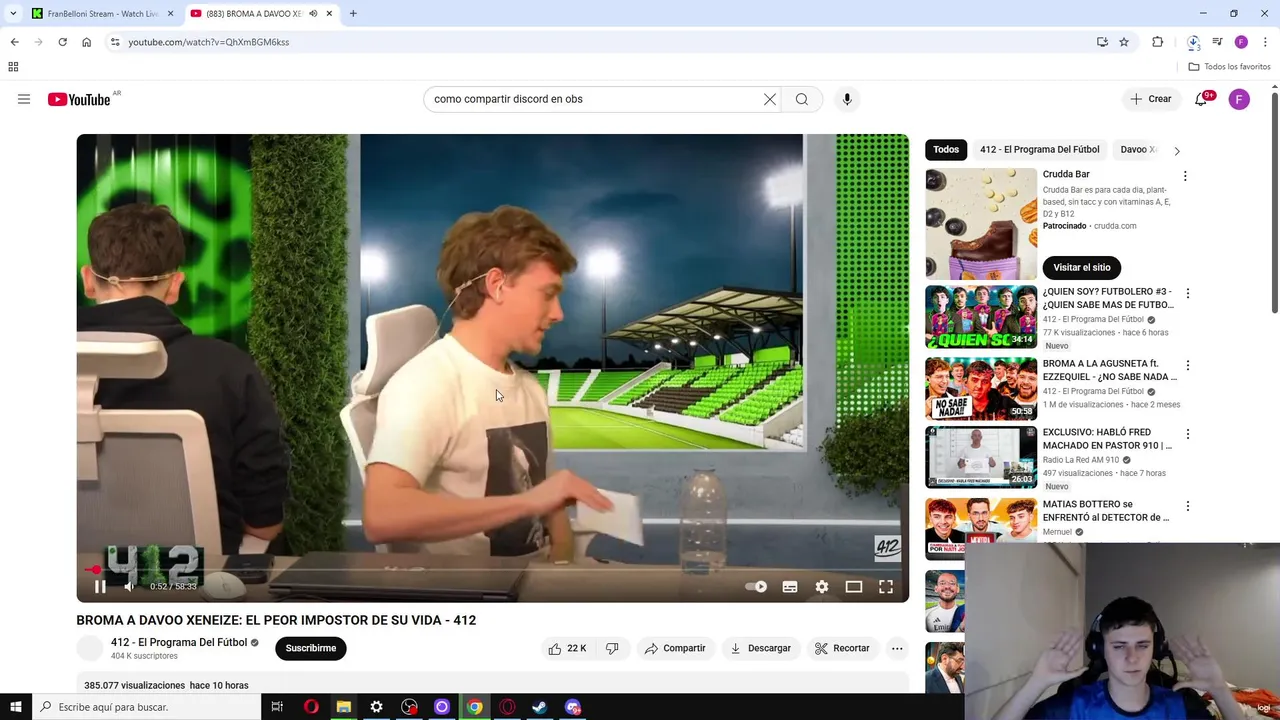This screenshot has width=1280, height=720.
Task: Open the Chrome three-dot menu
Action: tap(1266, 42)
